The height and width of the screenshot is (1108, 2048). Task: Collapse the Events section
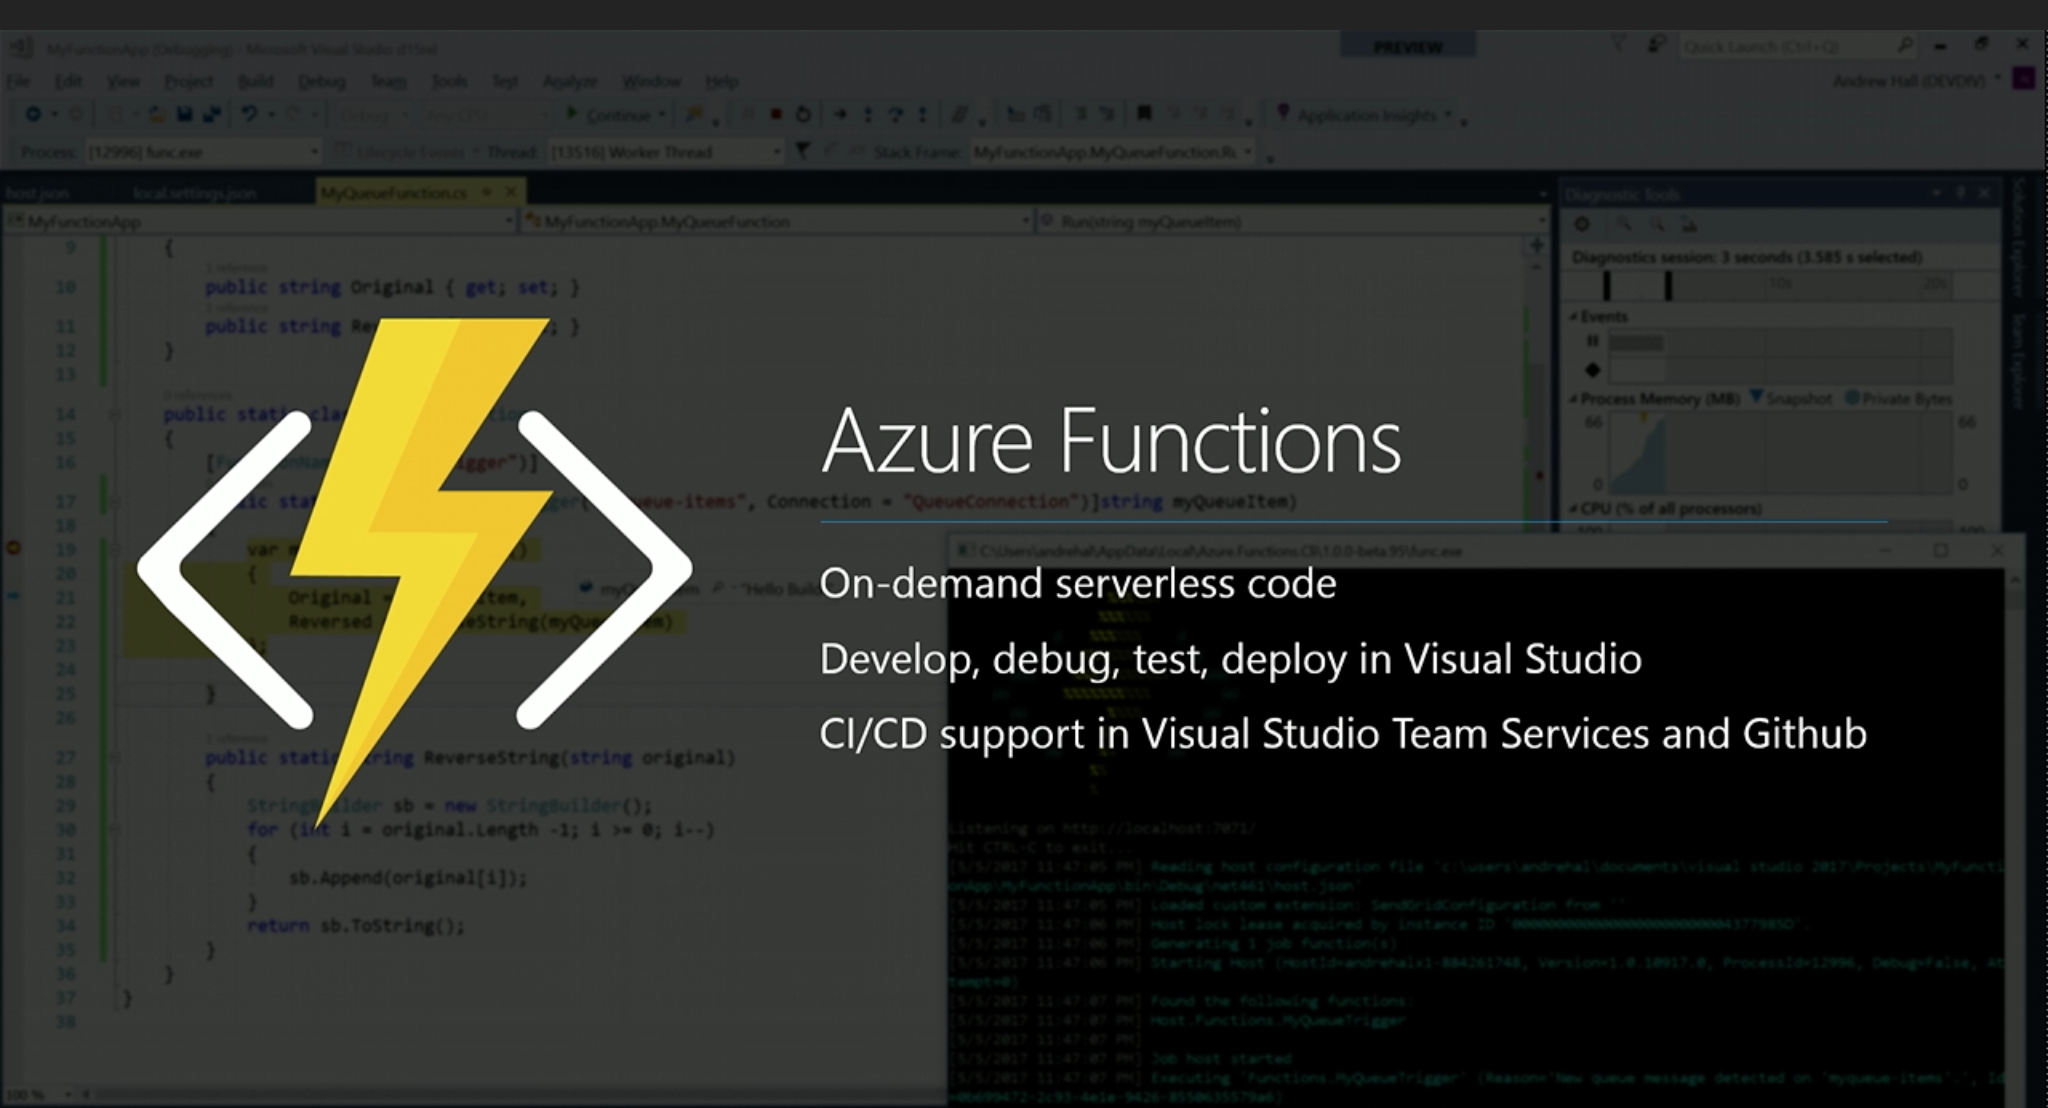pyautogui.click(x=1574, y=316)
